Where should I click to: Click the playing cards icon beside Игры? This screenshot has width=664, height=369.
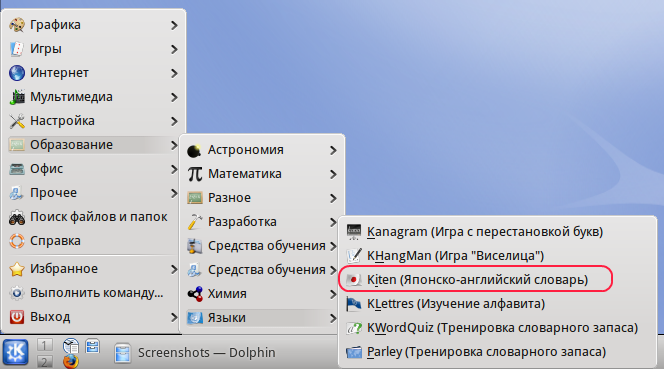[17, 49]
